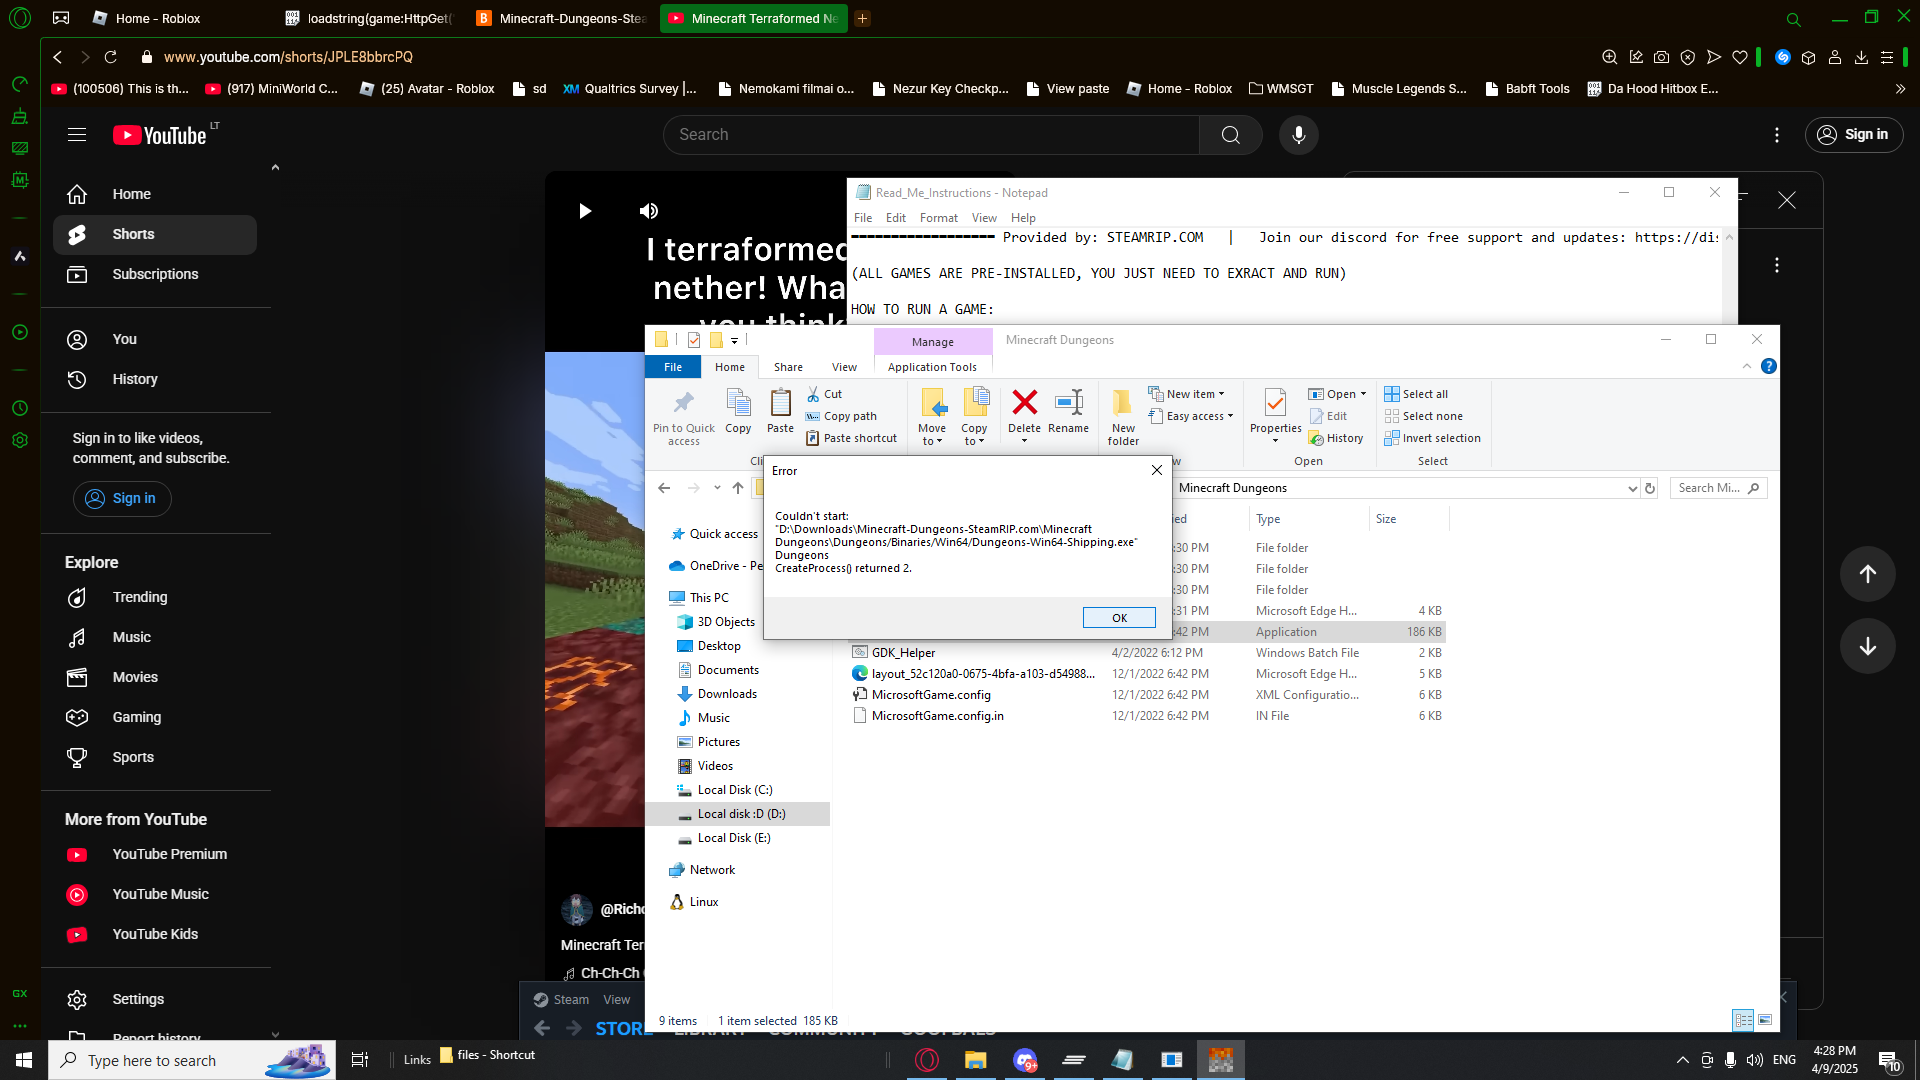
Task: Click Paste shortcut in ribbon
Action: coord(852,438)
